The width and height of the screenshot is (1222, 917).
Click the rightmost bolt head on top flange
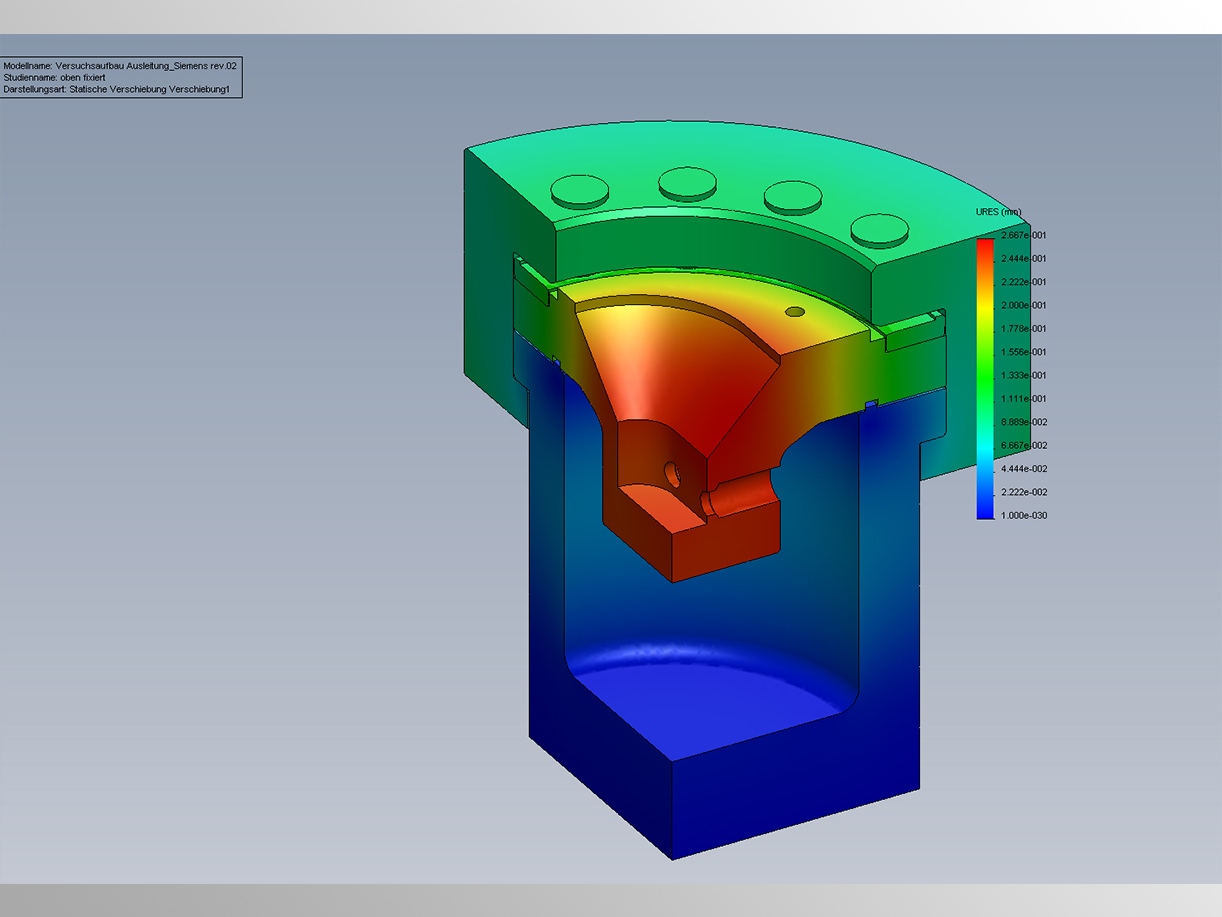click(x=880, y=229)
